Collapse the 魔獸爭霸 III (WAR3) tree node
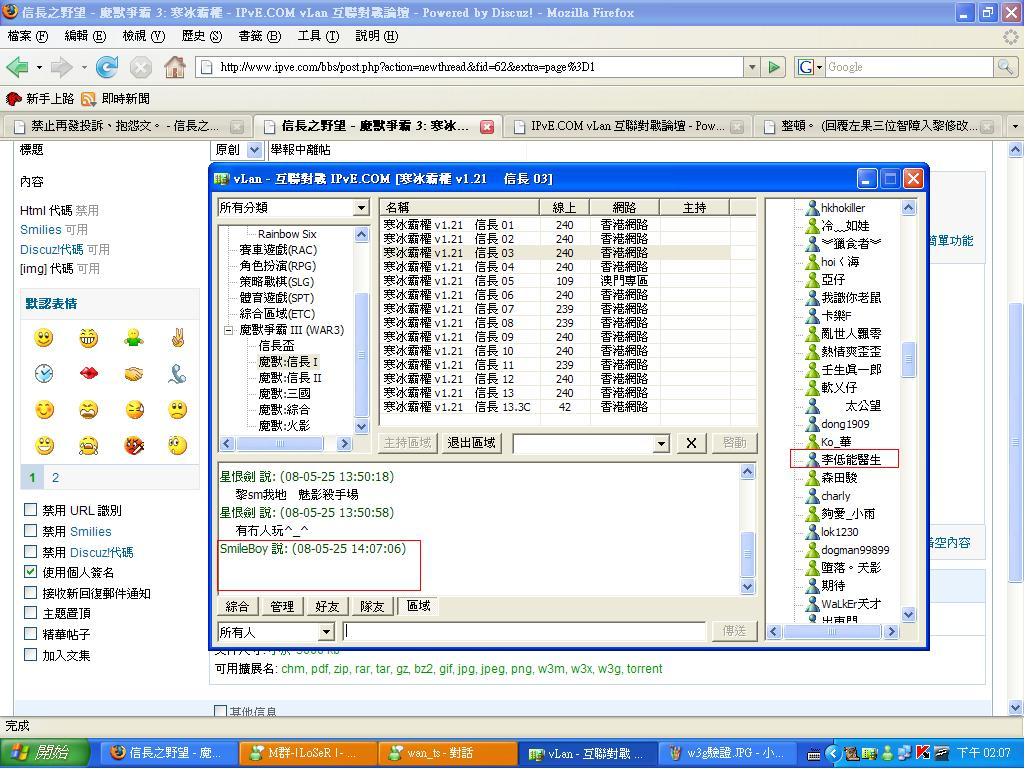The width and height of the screenshot is (1026, 769). (228, 330)
